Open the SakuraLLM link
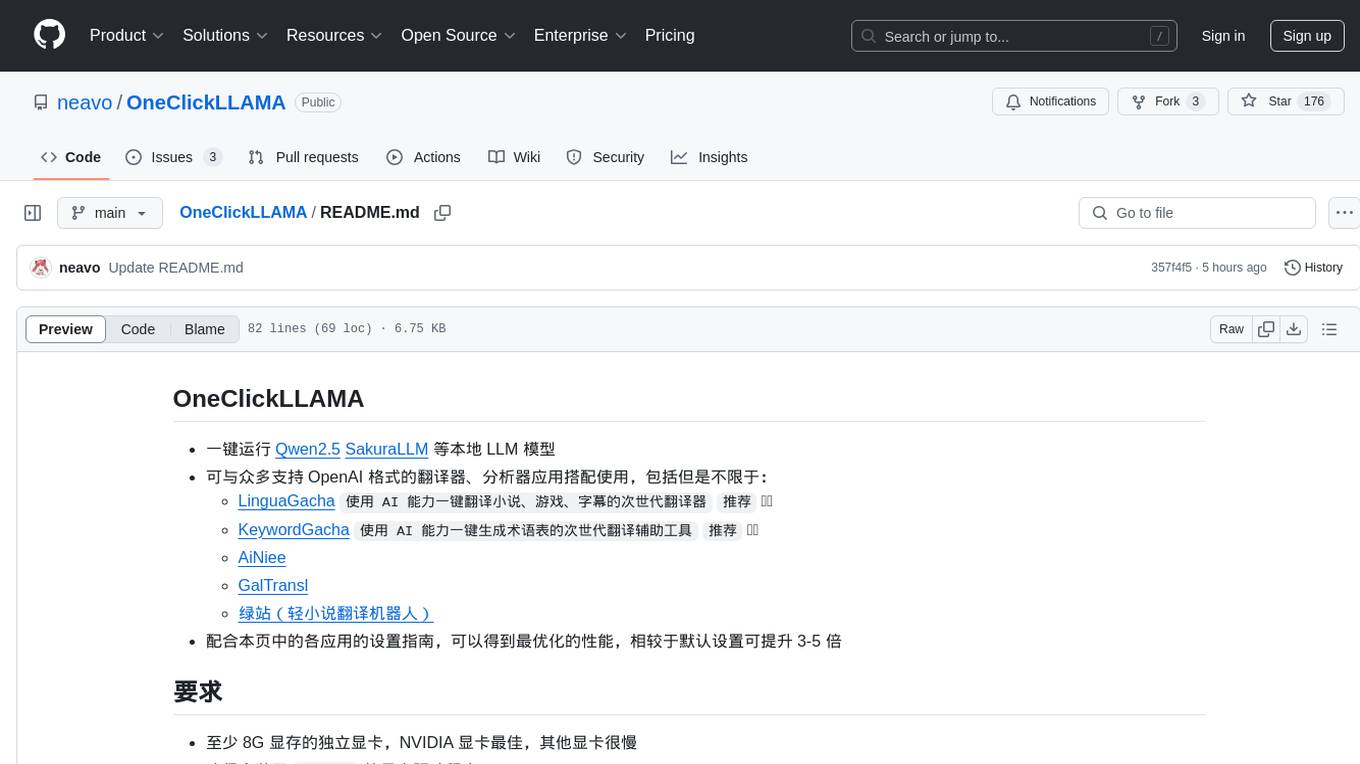This screenshot has height=764, width=1360. click(387, 450)
